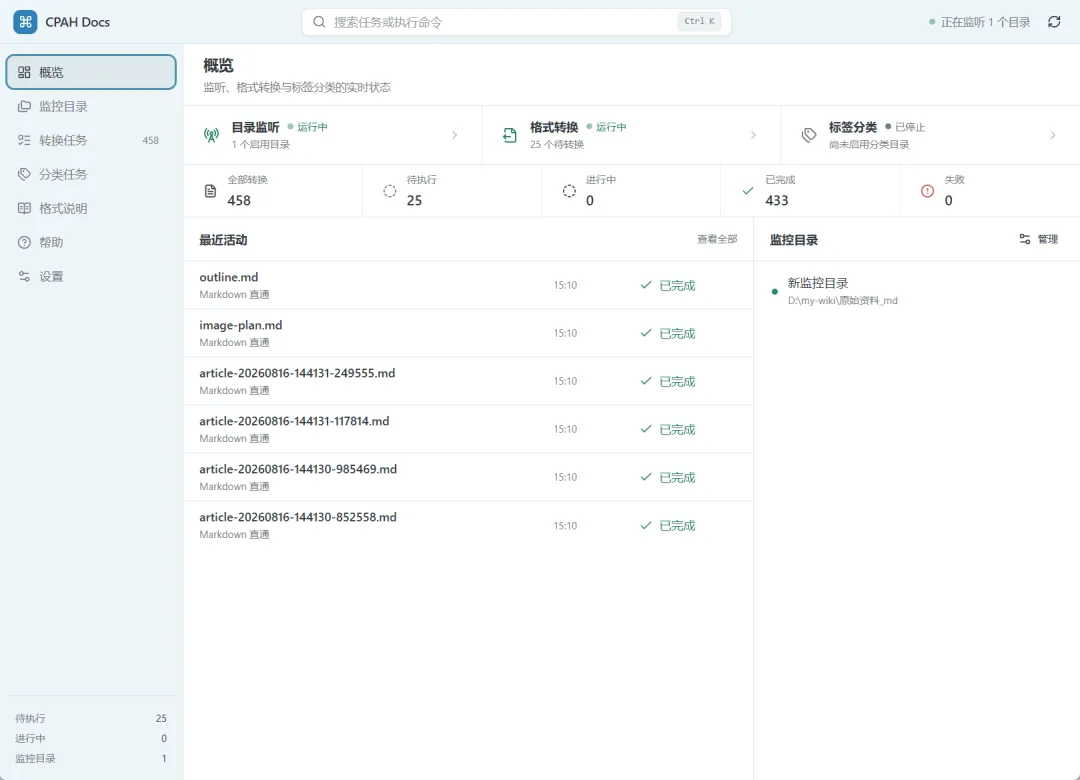Open the image-plan.md activity row
The image size is (1080, 780).
(468, 333)
